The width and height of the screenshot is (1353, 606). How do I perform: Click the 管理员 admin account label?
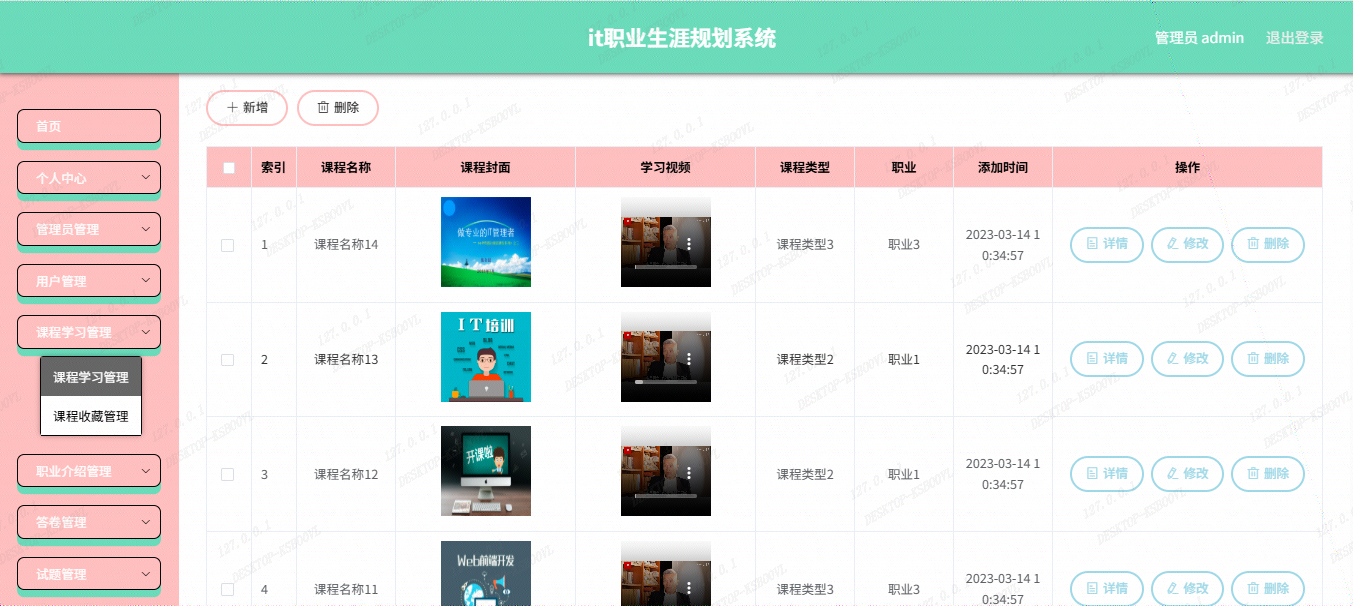[1200, 38]
